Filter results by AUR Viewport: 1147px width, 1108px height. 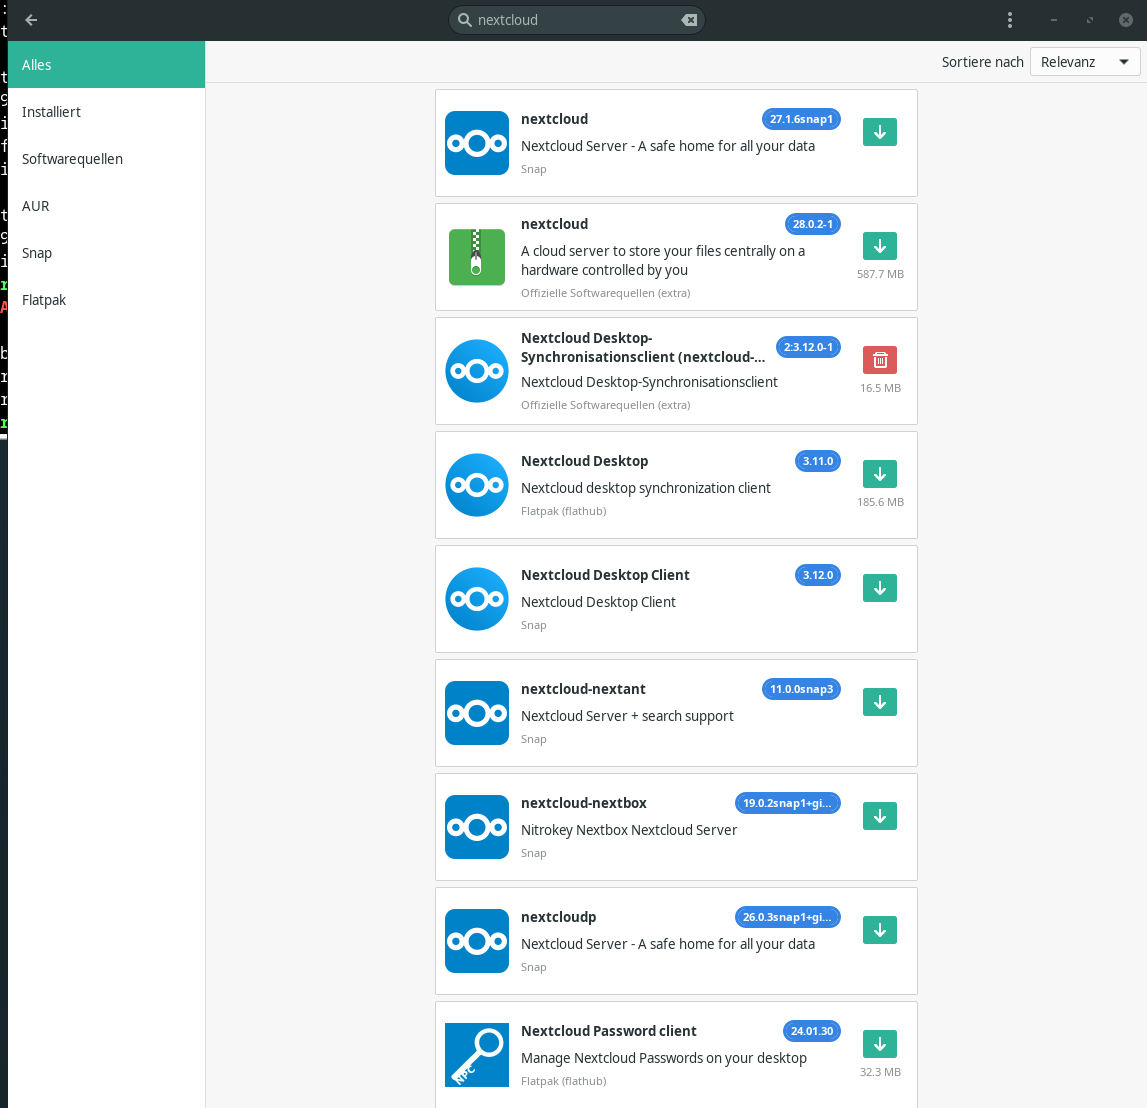tap(107, 206)
